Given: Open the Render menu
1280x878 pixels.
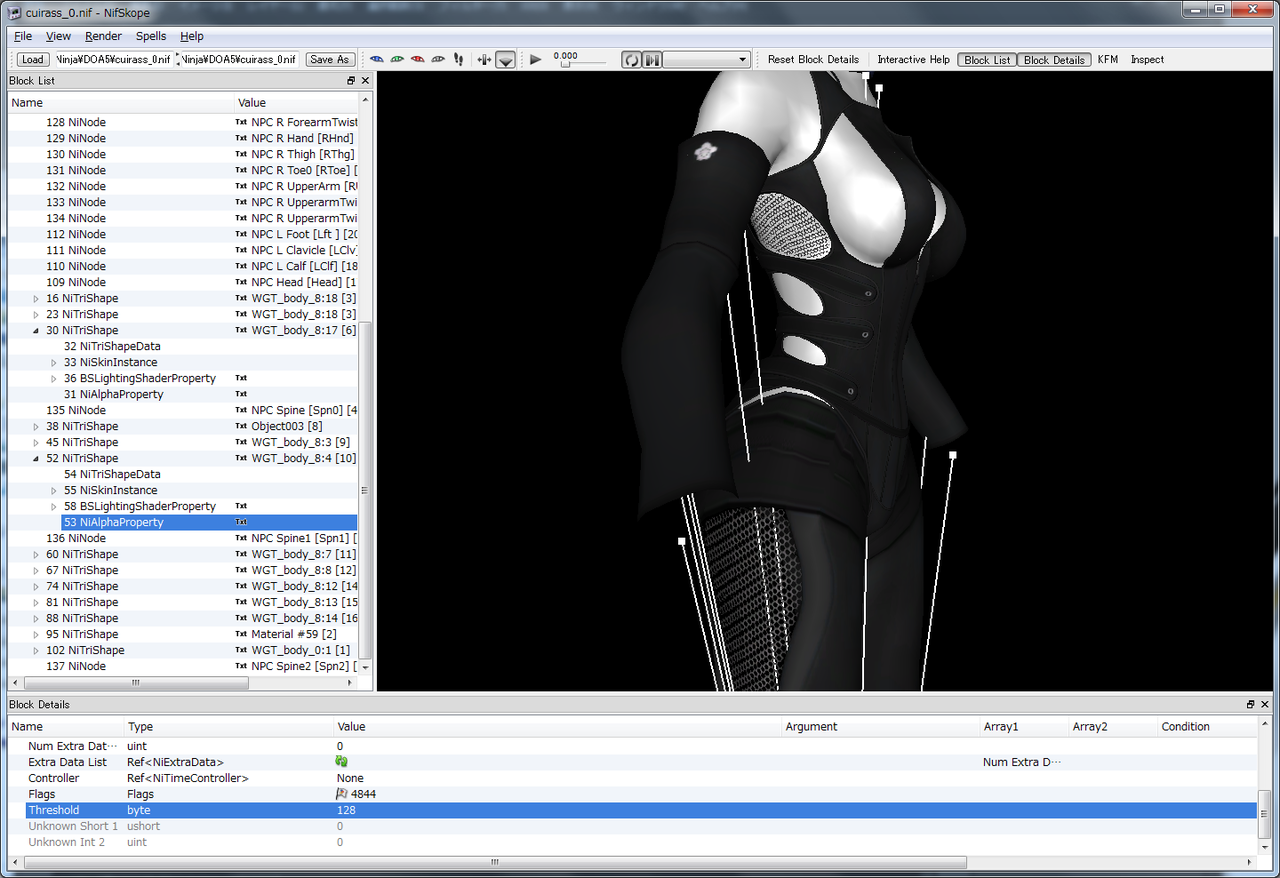Looking at the screenshot, I should (103, 36).
